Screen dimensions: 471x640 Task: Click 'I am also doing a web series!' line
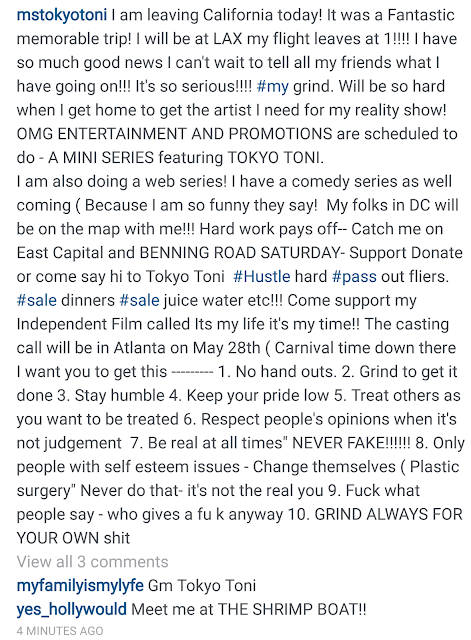pos(122,181)
